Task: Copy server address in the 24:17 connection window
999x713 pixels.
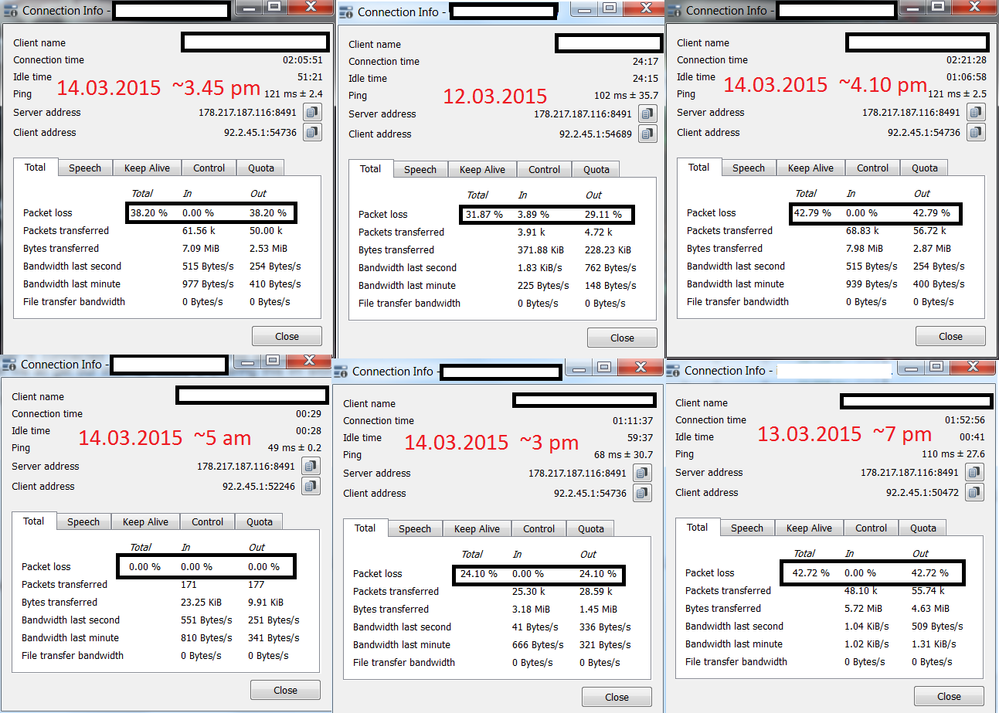Action: 647,113
